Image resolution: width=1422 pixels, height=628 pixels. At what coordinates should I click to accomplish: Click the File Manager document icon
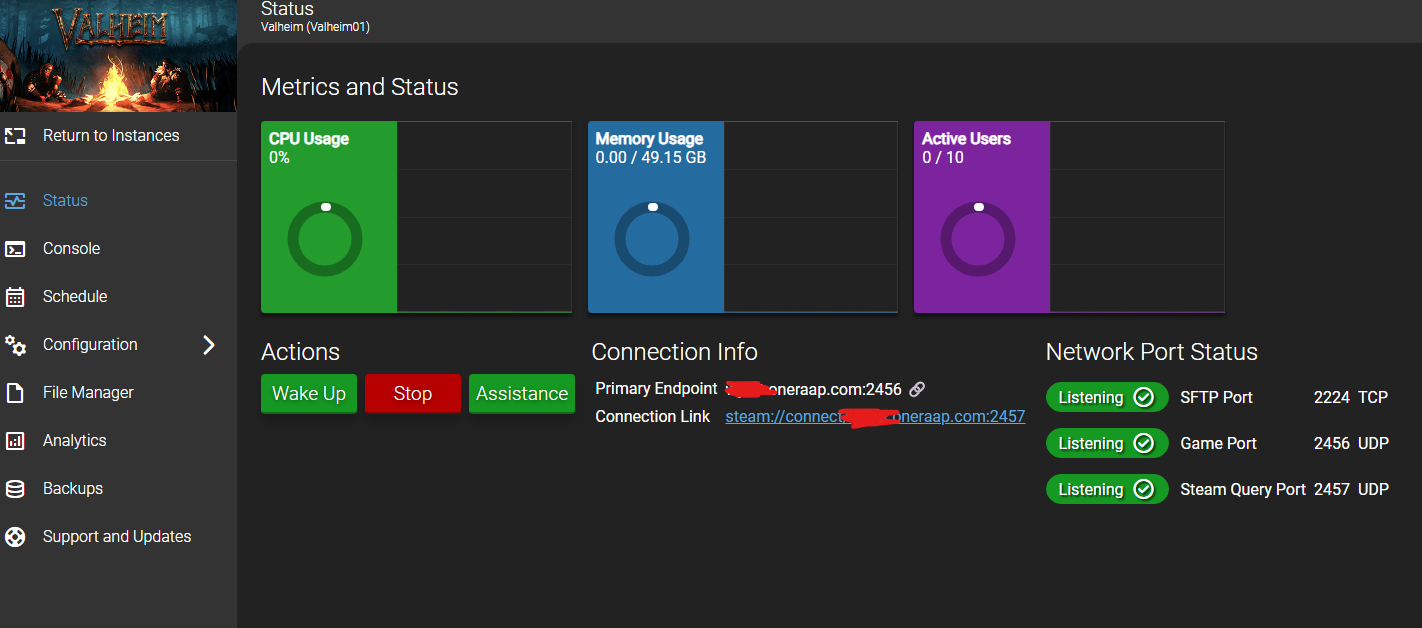15,393
